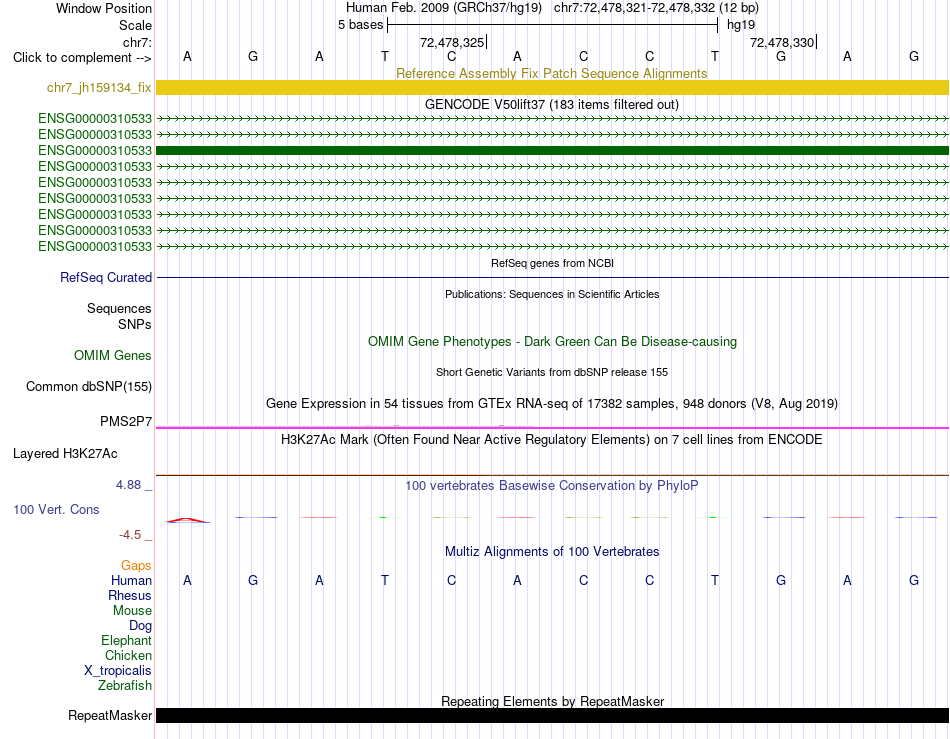Viewport: 950px width, 739px height.
Task: Select the Chicken species label
Action: coord(128,655)
